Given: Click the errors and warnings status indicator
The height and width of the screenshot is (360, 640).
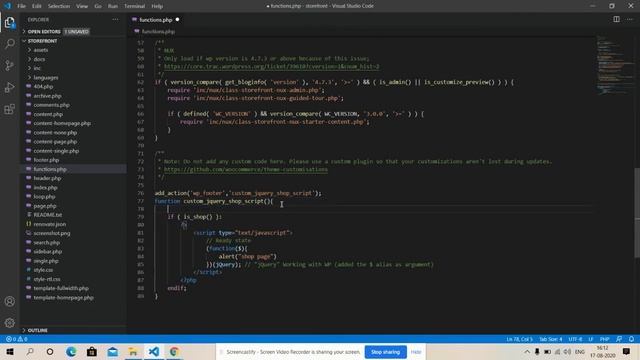Looking at the screenshot, I should [x=17, y=339].
